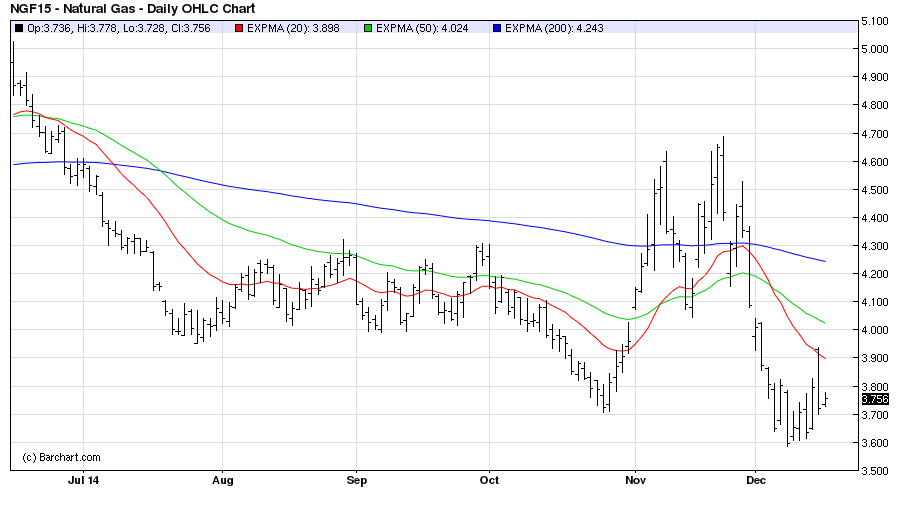
Task: Click the Nov date axis label
Action: tap(634, 480)
